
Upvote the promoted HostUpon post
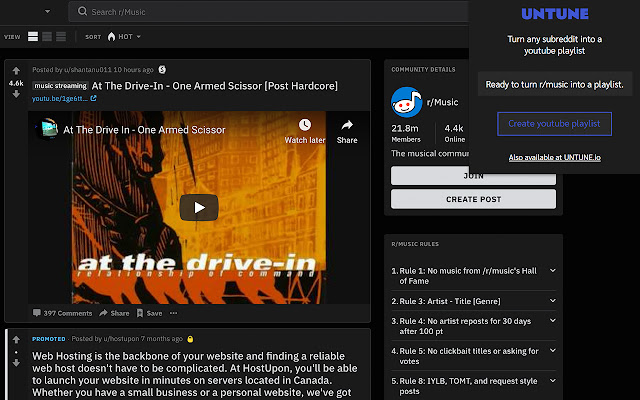tap(16, 340)
